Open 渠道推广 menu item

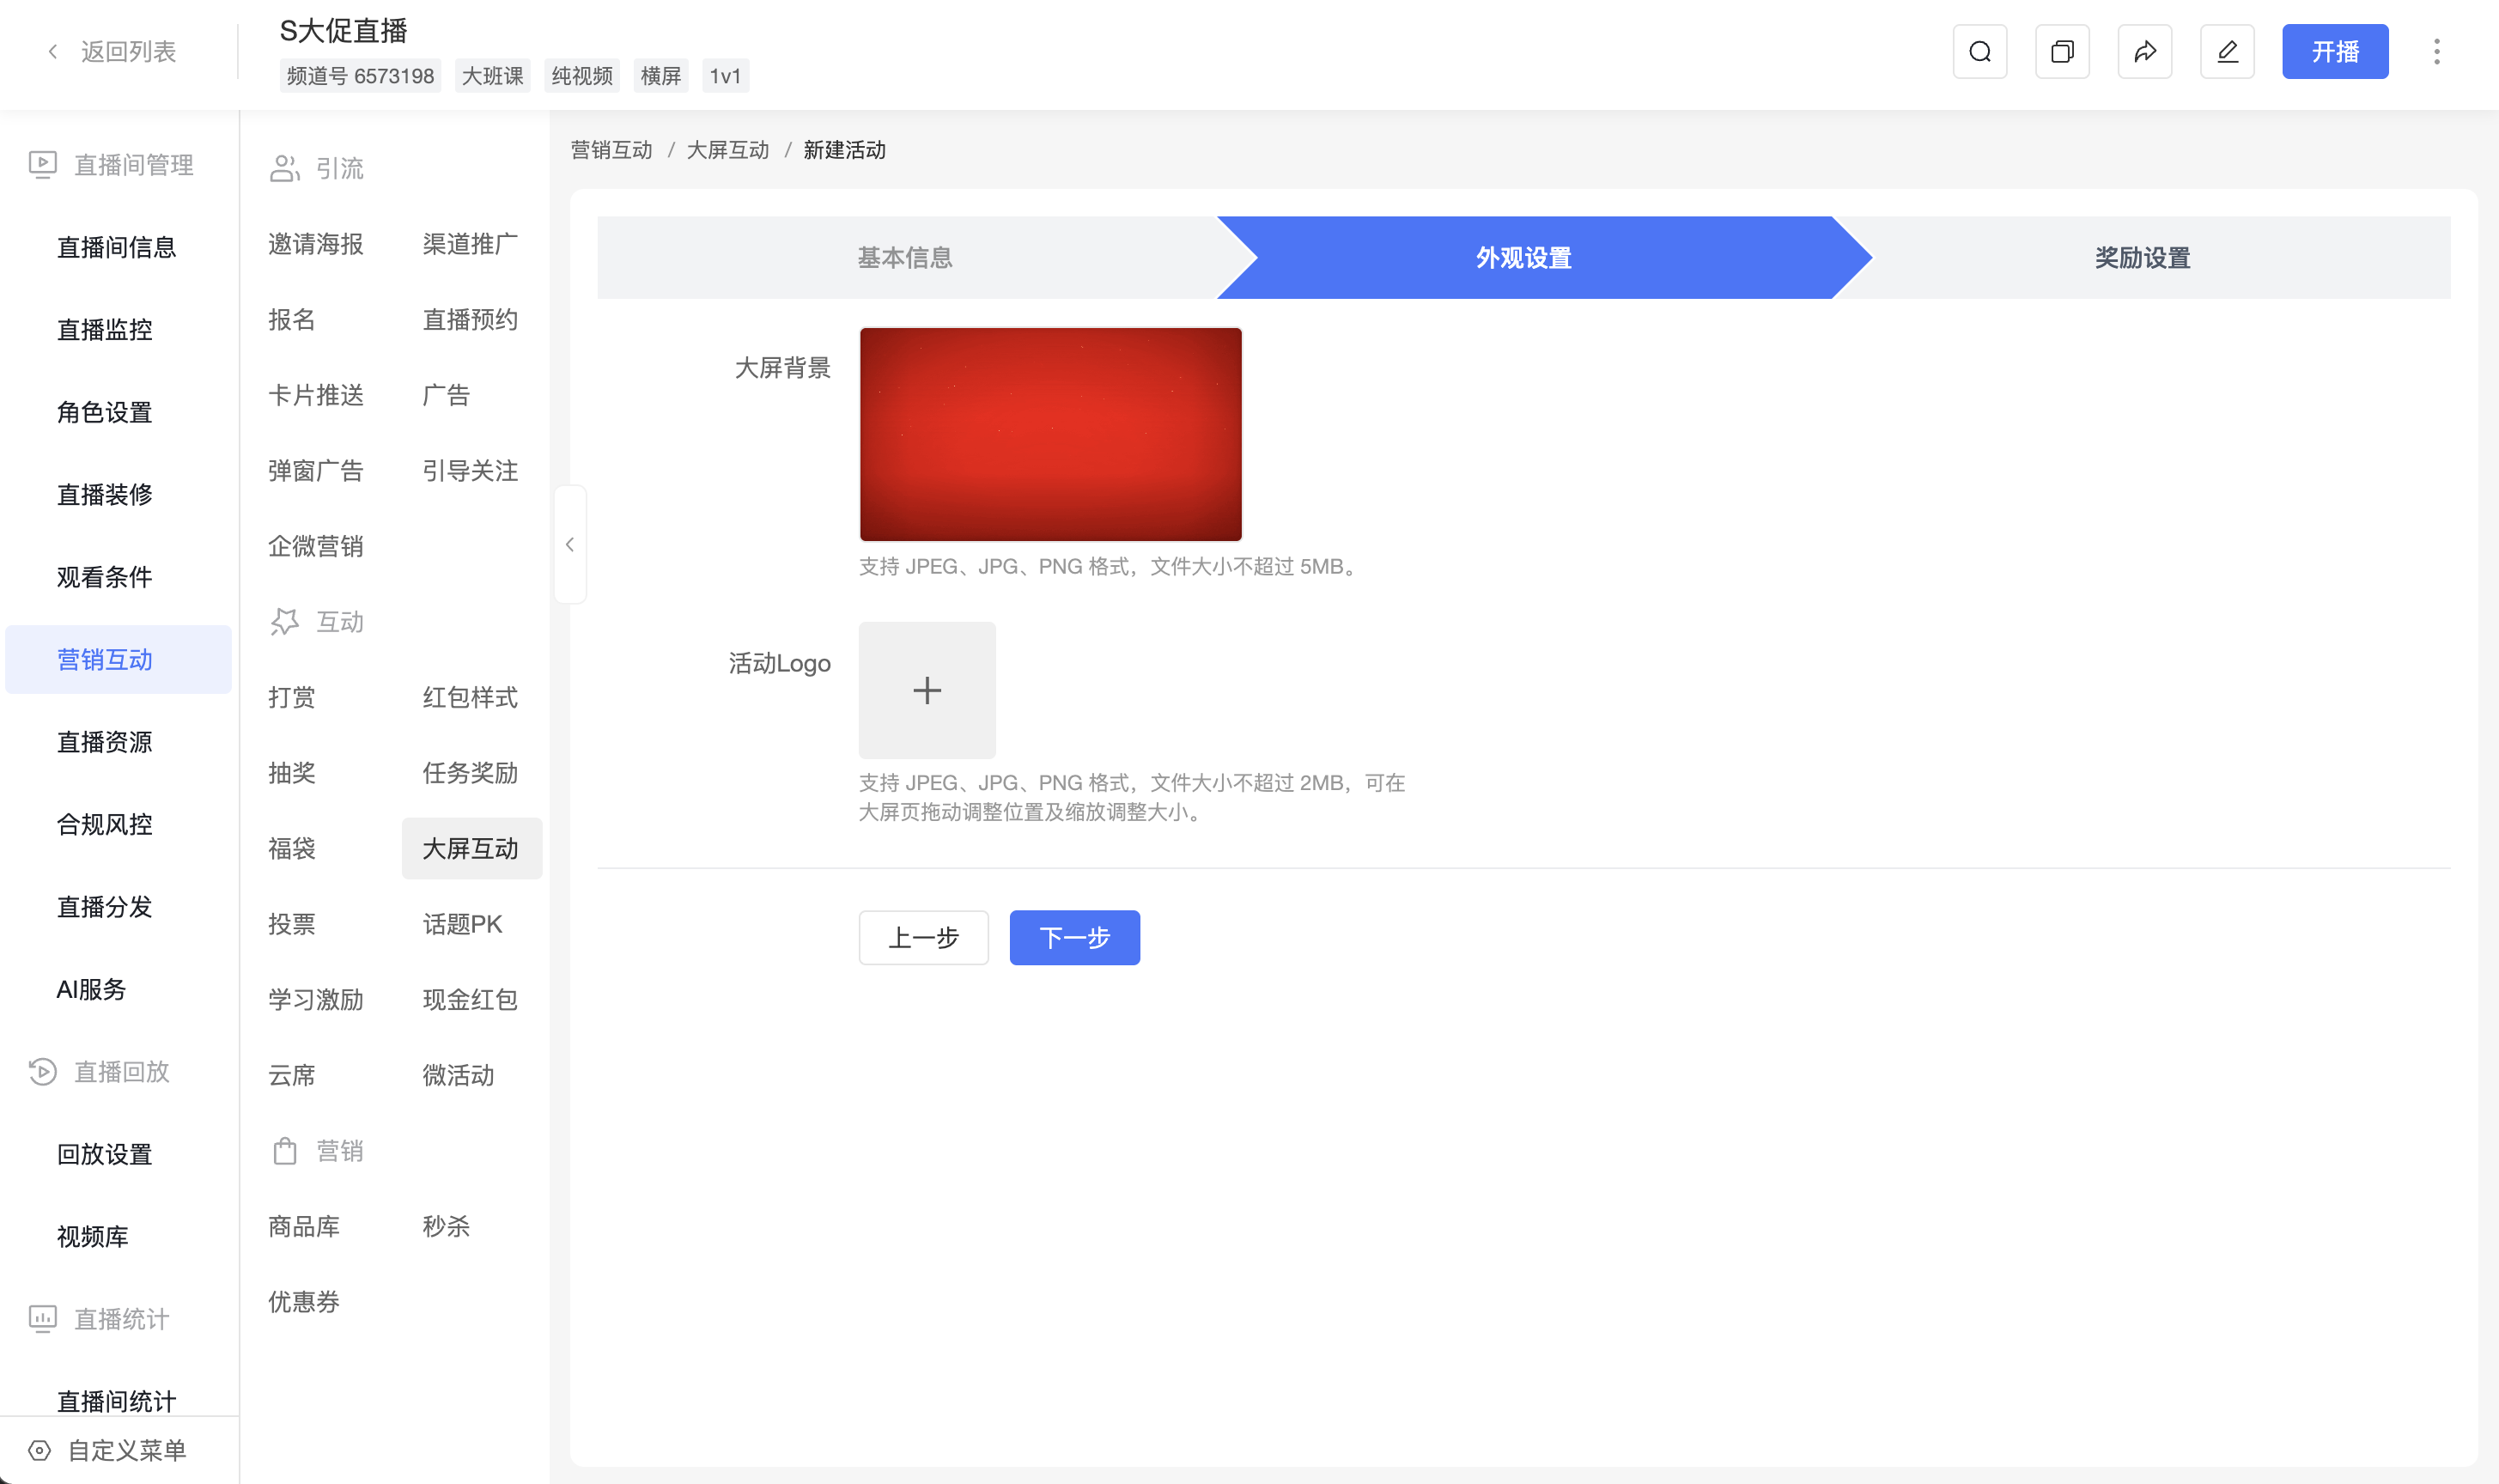point(470,243)
